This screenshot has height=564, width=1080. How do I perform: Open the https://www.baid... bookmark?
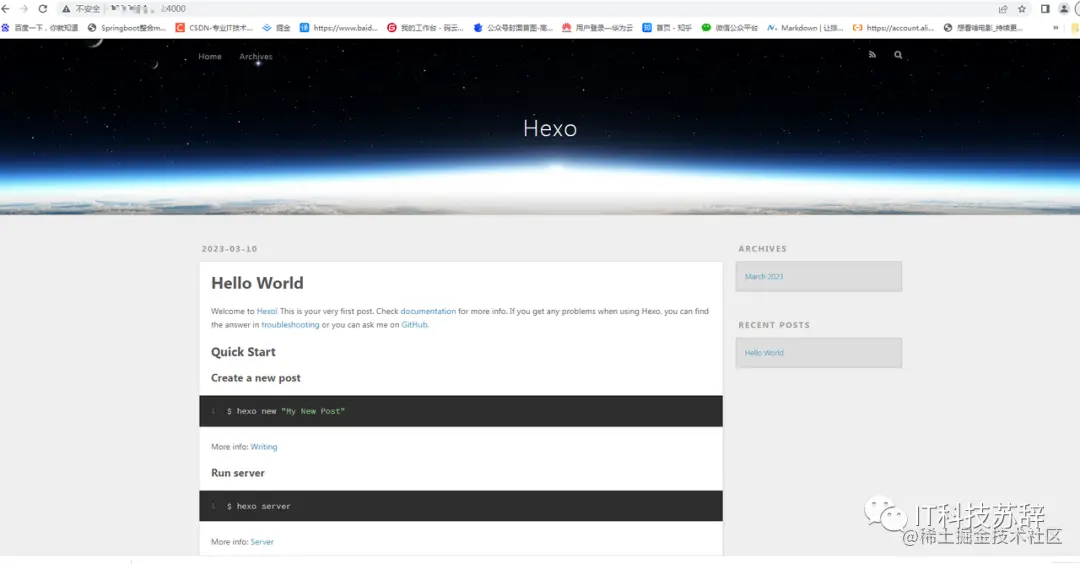tap(338, 28)
